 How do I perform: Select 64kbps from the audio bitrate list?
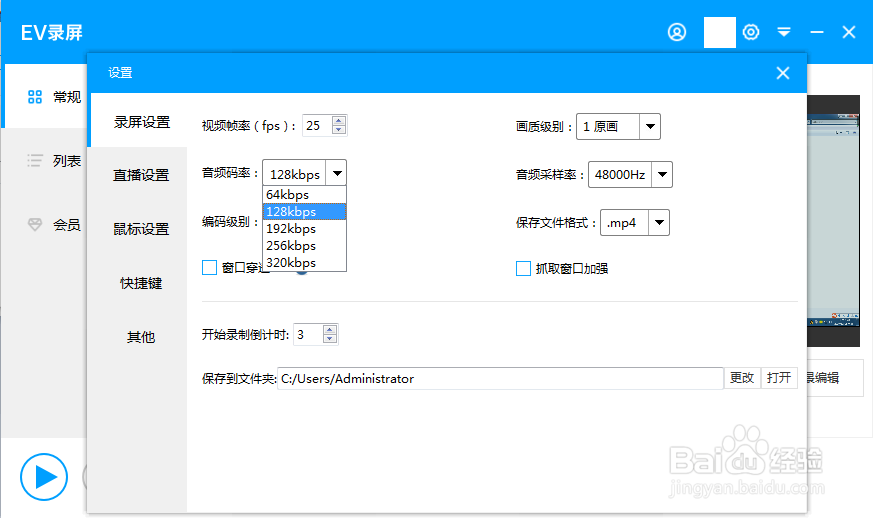point(304,194)
